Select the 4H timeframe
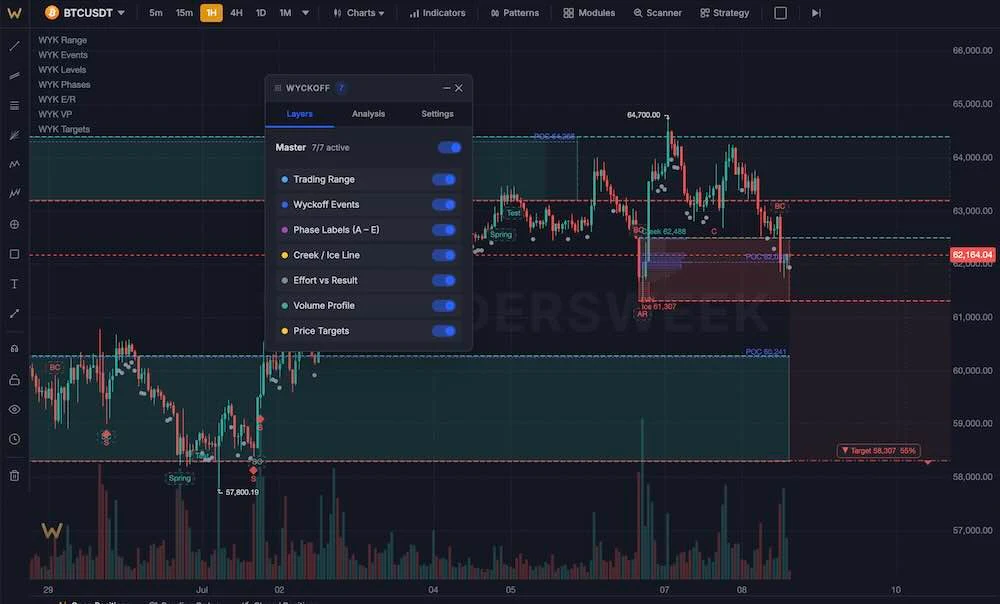The width and height of the screenshot is (1000, 604). coord(236,13)
